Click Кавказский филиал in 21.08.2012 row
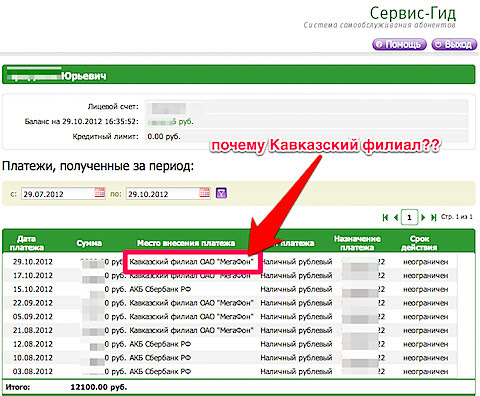The height and width of the screenshot is (396, 480). [x=191, y=330]
